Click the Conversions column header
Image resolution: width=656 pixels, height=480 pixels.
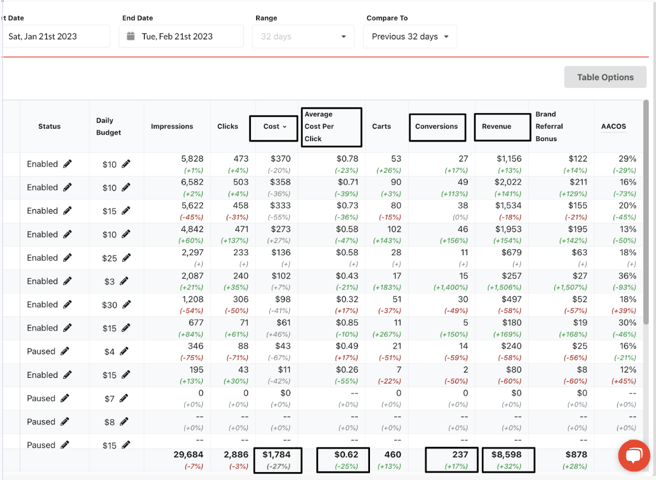436,126
